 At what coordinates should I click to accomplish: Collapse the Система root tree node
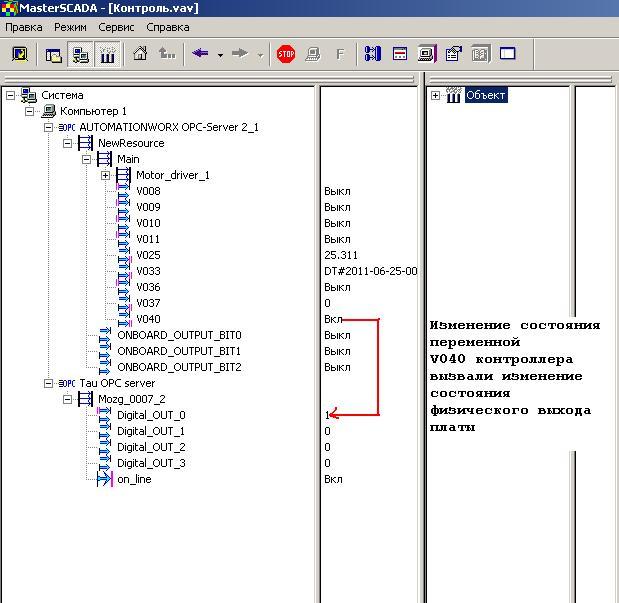tap(10, 96)
